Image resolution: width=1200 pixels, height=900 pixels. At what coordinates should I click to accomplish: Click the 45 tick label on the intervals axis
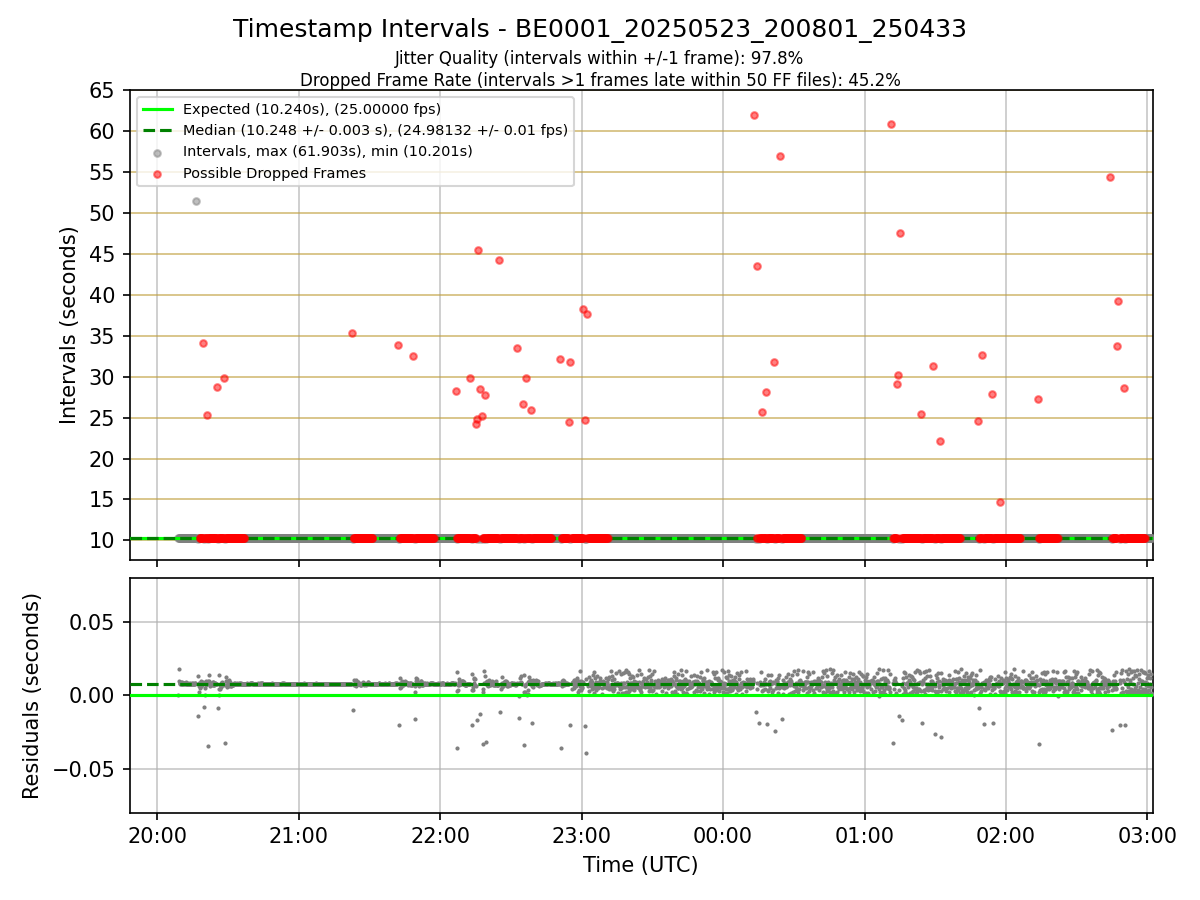coord(103,255)
